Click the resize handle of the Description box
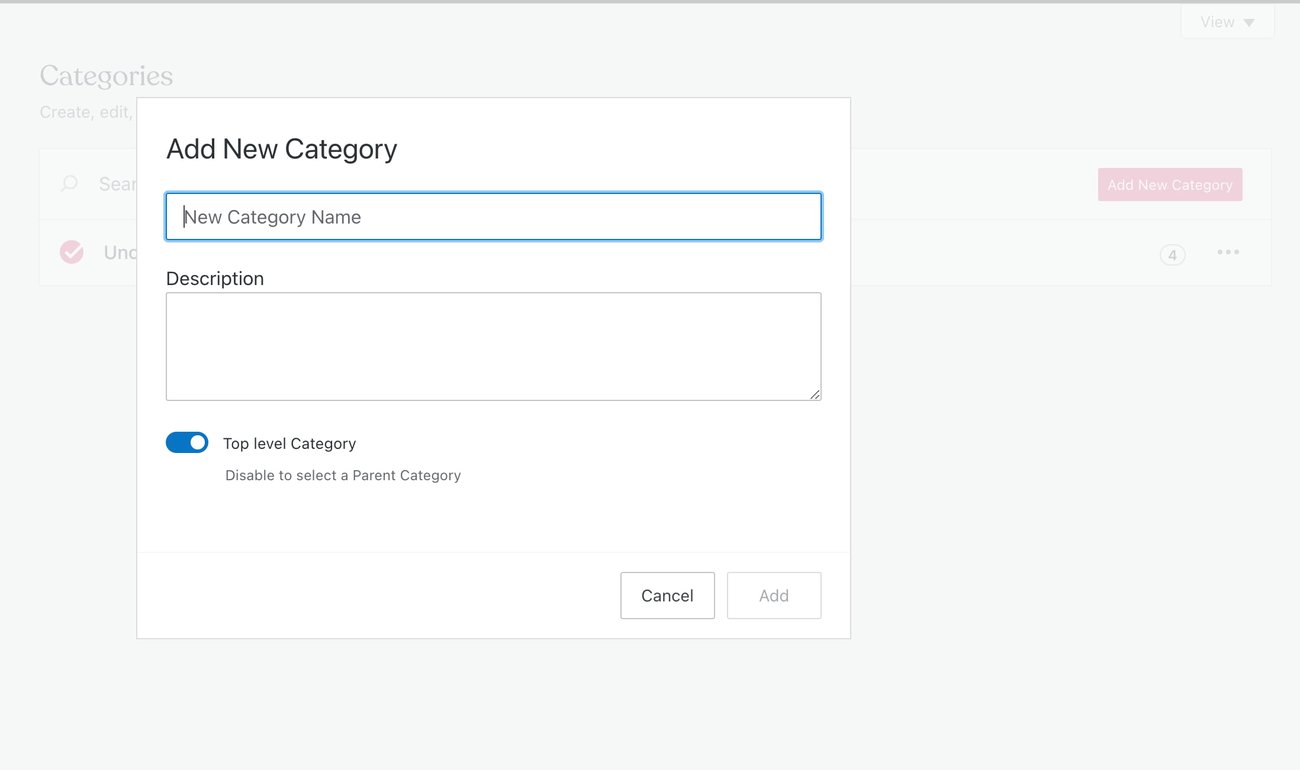Image resolution: width=1300 pixels, height=770 pixels. (x=815, y=395)
